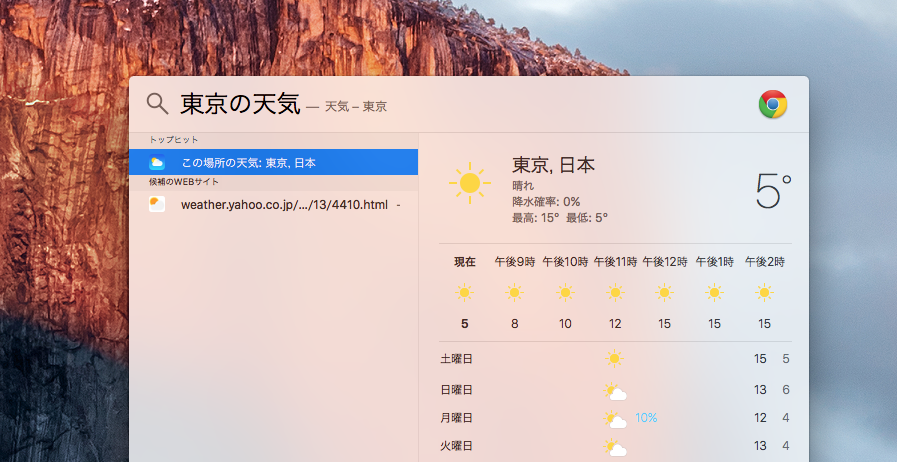Click the 天気 – 東京 completion hint
The width and height of the screenshot is (897, 462).
pos(356,106)
